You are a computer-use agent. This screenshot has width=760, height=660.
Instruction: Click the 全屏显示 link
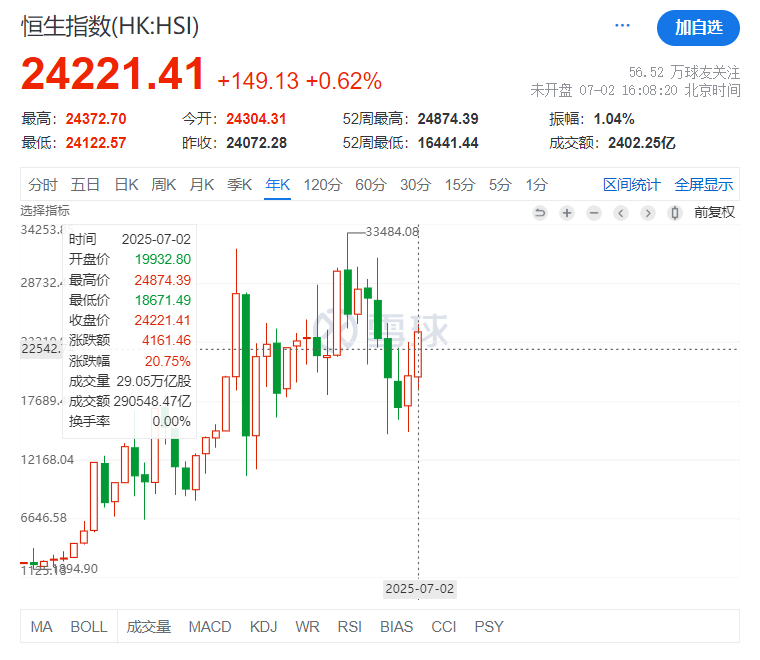click(x=704, y=185)
